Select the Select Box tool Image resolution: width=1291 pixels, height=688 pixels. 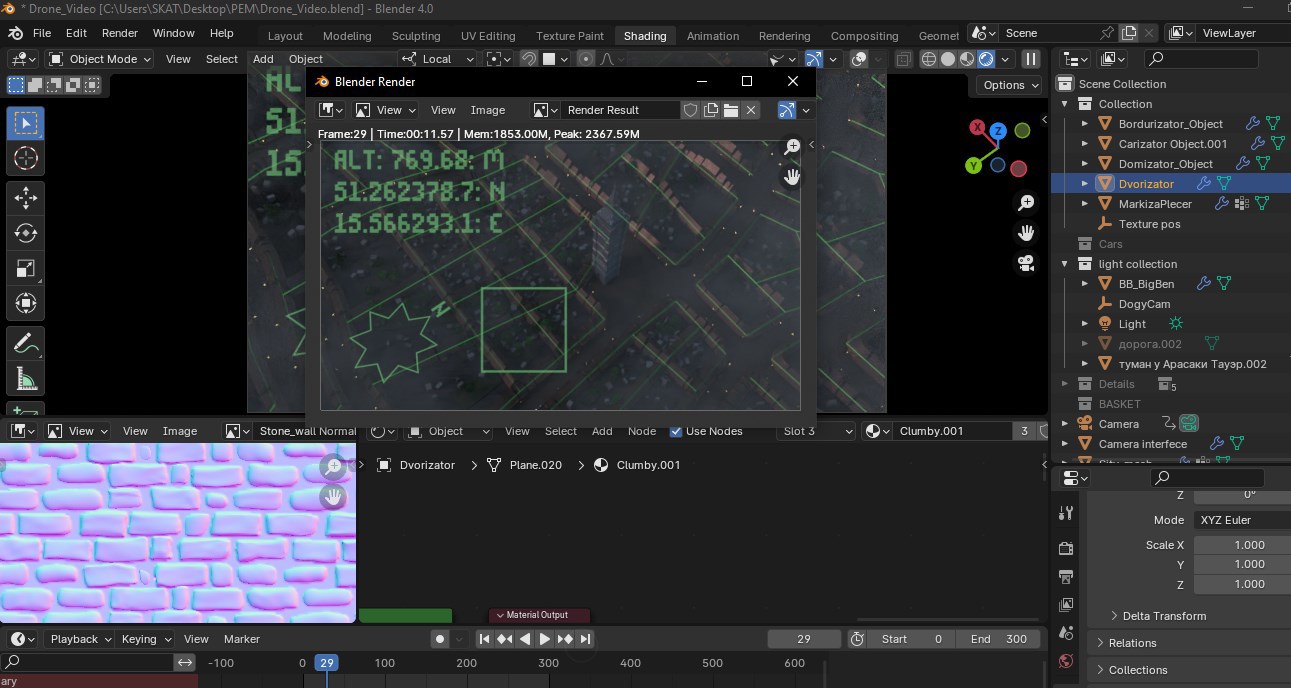tap(26, 124)
